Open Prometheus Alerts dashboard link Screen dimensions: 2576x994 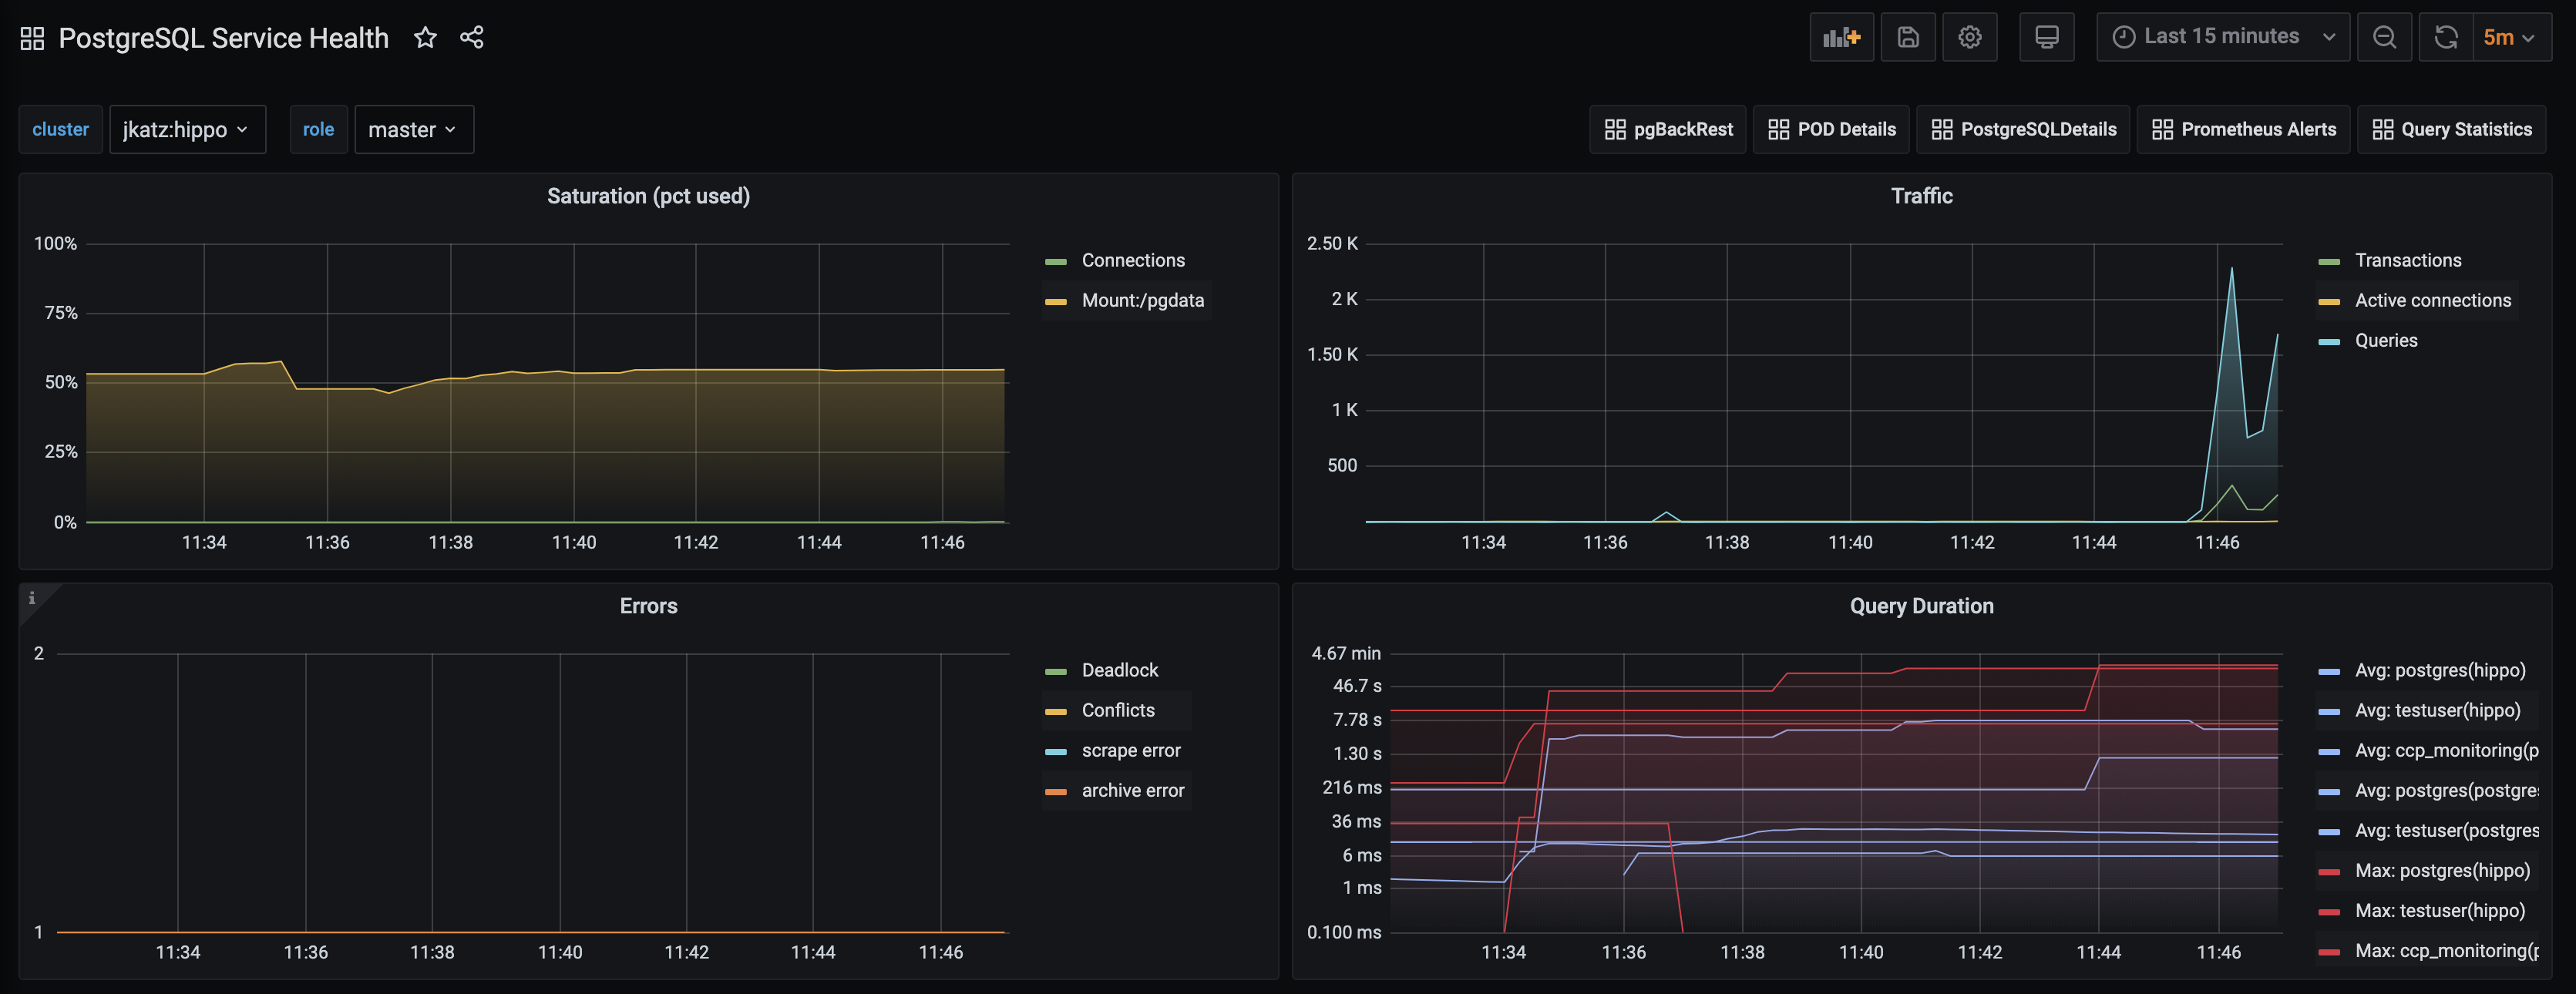[2243, 129]
